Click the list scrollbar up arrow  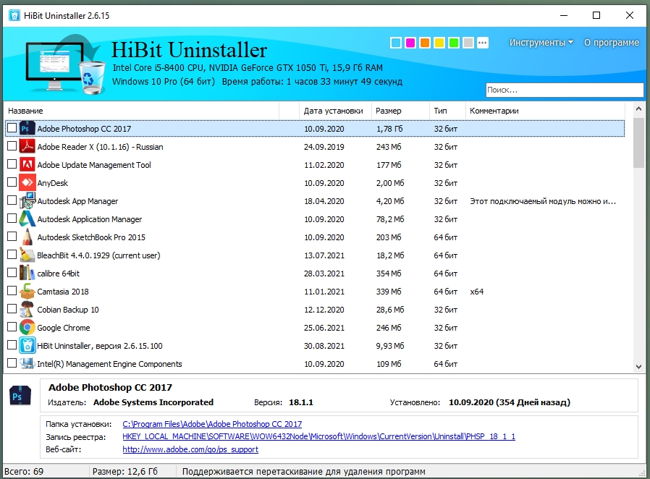[638, 109]
